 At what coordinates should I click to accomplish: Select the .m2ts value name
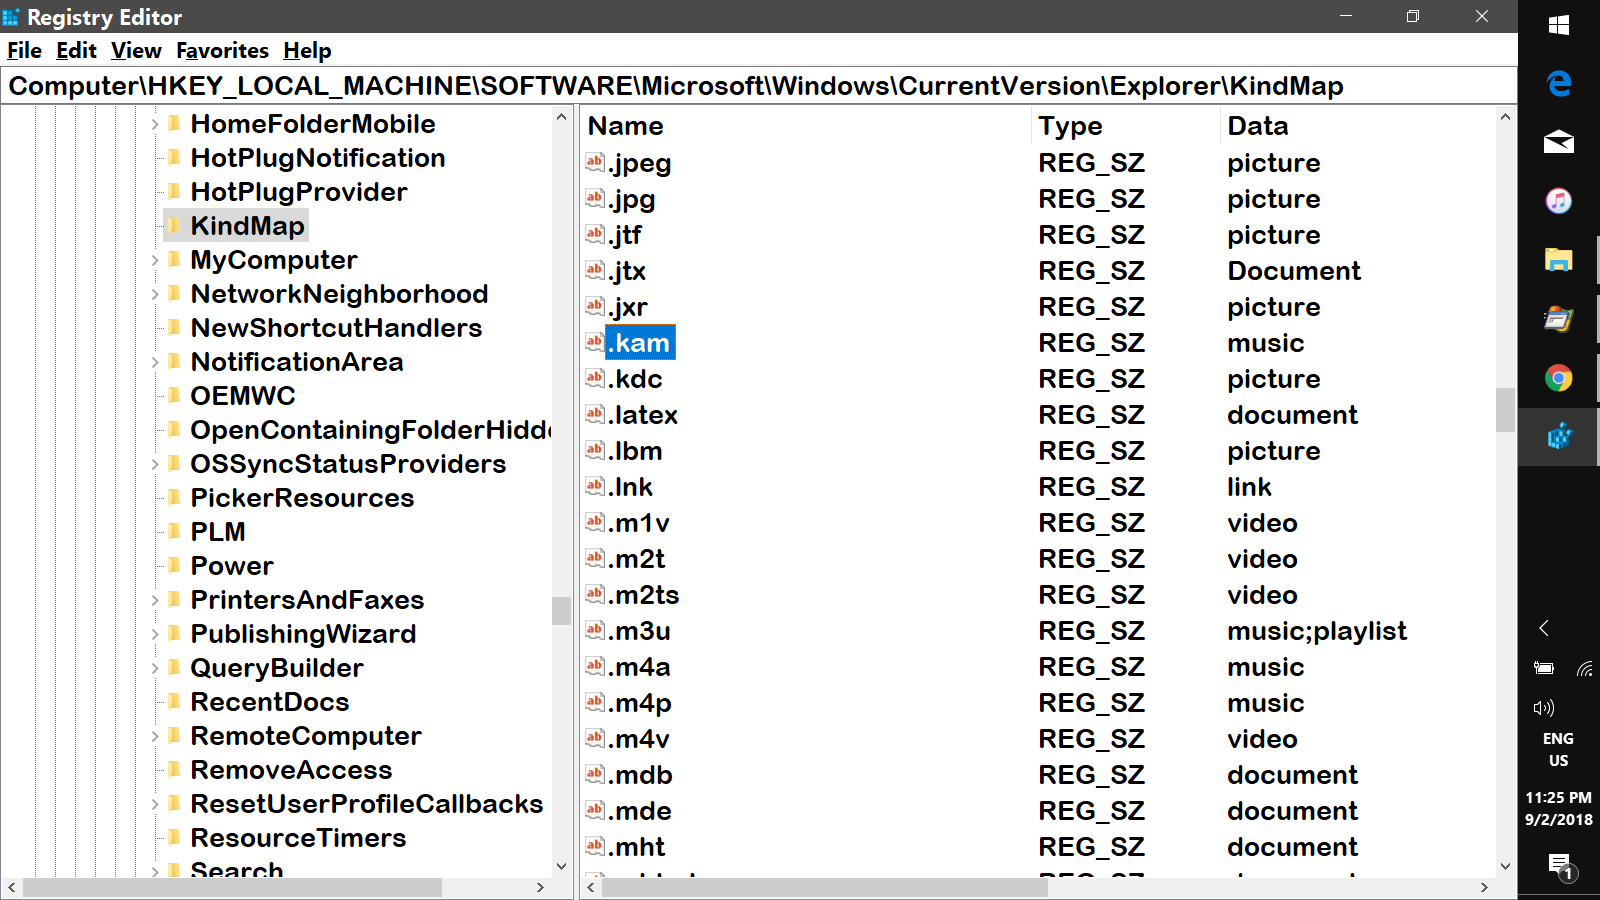pos(645,595)
